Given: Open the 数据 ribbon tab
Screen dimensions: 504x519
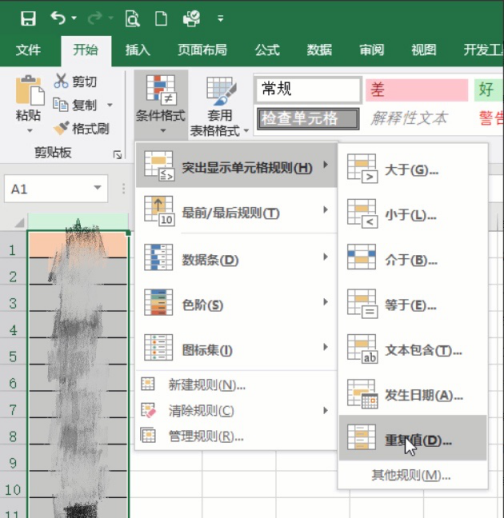Looking at the screenshot, I should click(x=319, y=50).
